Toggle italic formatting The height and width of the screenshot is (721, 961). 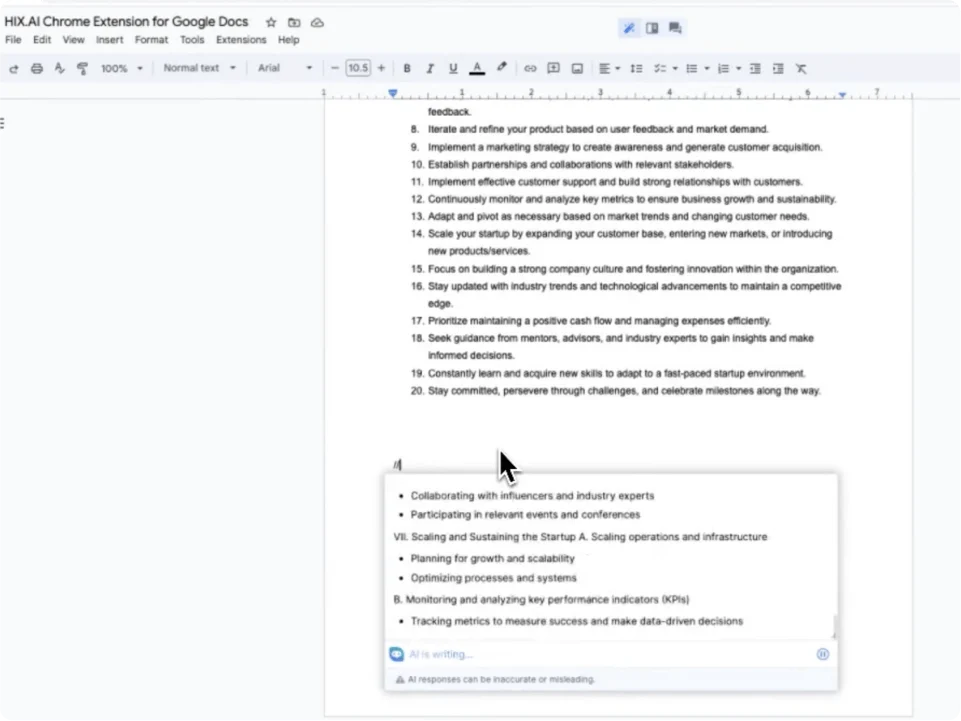tap(430, 68)
